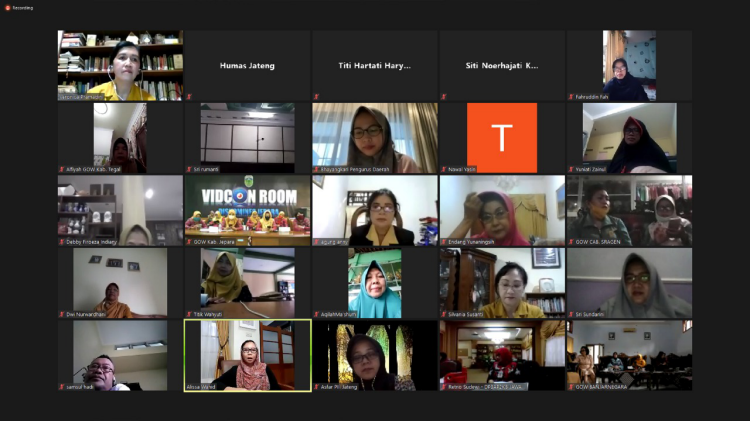The image size is (750, 421).
Task: Click muted mic icon beside Asfar PII Jateng
Action: (x=316, y=387)
